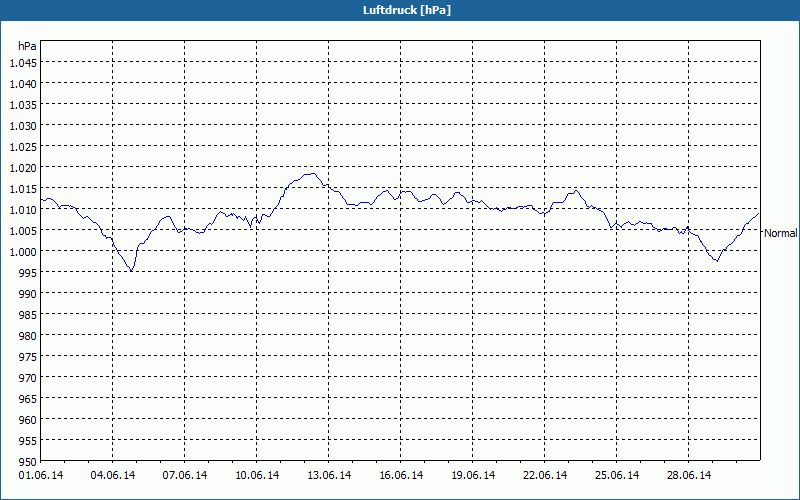Select the 07.06.14 date label
The image size is (800, 500).
(x=185, y=476)
